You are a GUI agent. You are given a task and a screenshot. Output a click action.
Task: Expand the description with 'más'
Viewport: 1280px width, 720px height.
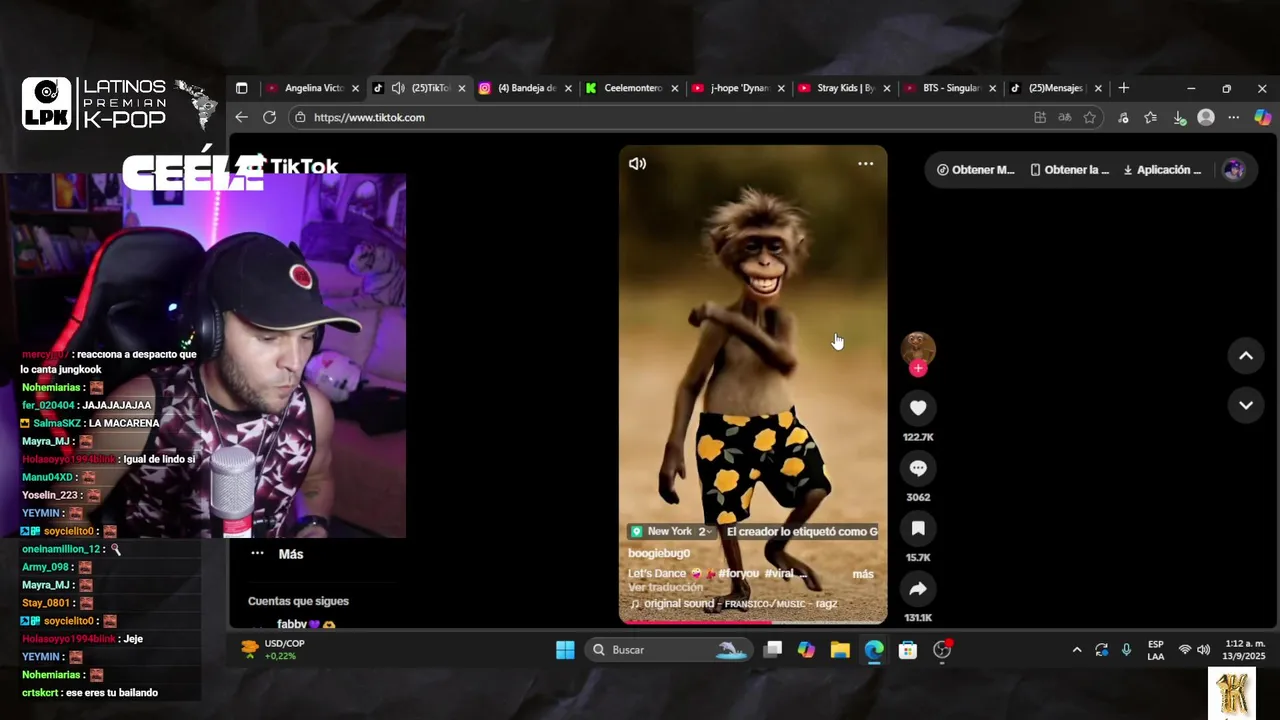point(862,574)
